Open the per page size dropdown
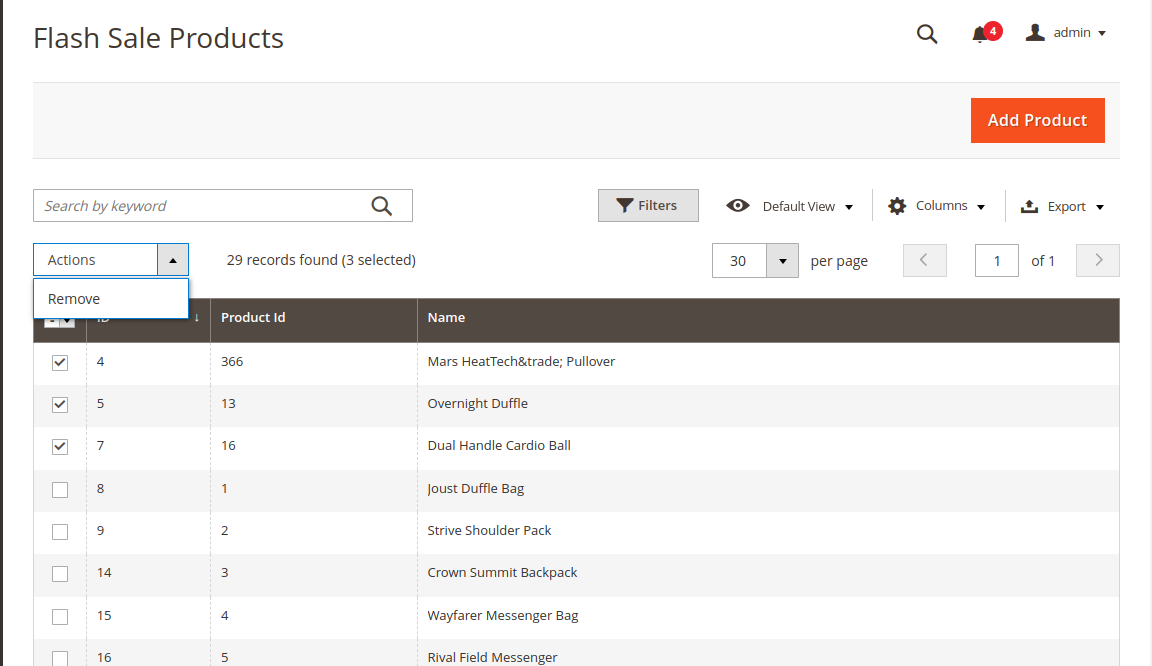The height and width of the screenshot is (666, 1152). click(x=782, y=261)
